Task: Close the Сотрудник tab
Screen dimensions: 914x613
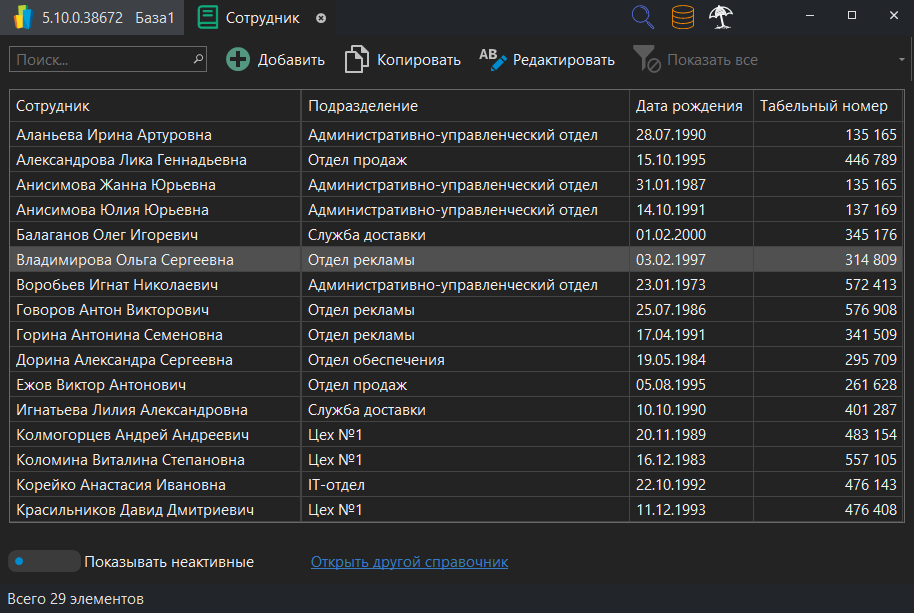Action: click(x=320, y=18)
